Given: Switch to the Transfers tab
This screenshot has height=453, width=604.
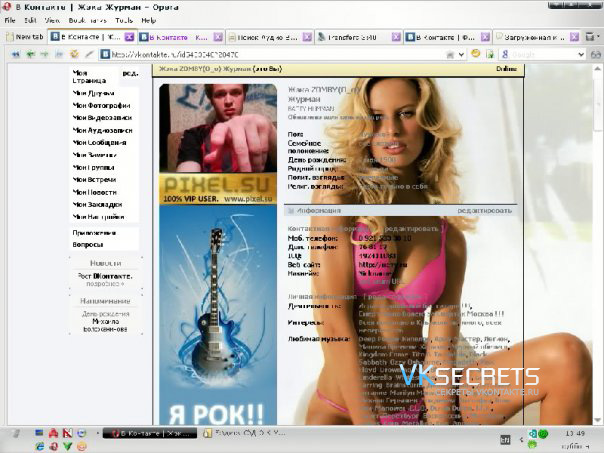Looking at the screenshot, I should coord(359,37).
